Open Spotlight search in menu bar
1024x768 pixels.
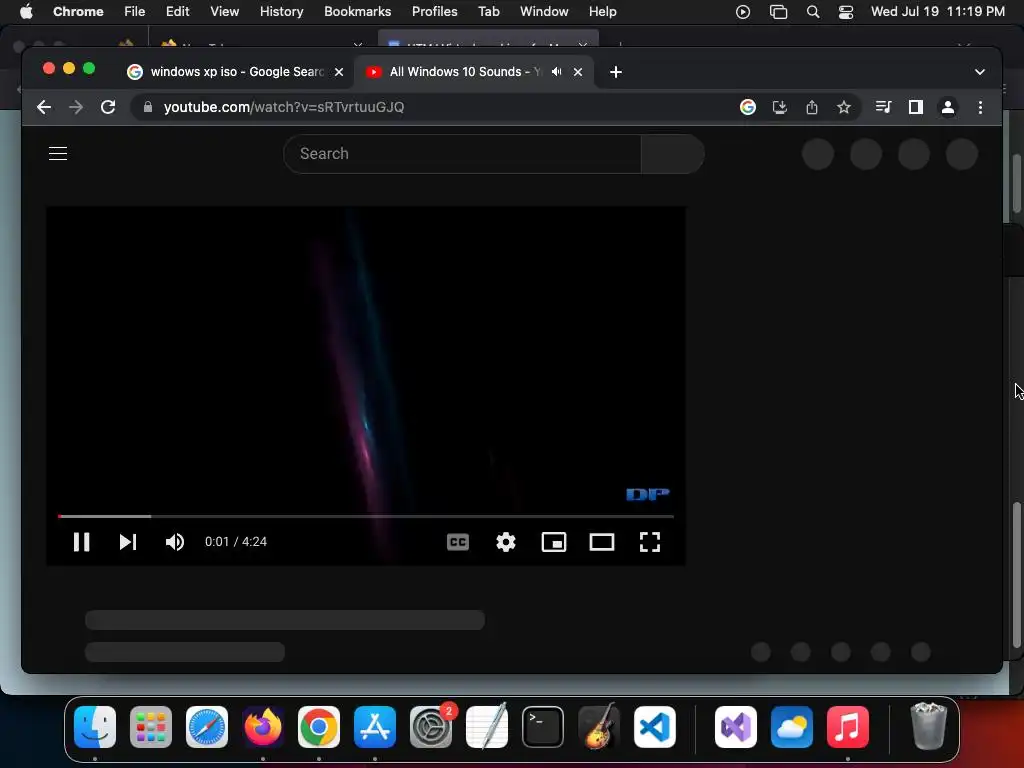click(813, 12)
